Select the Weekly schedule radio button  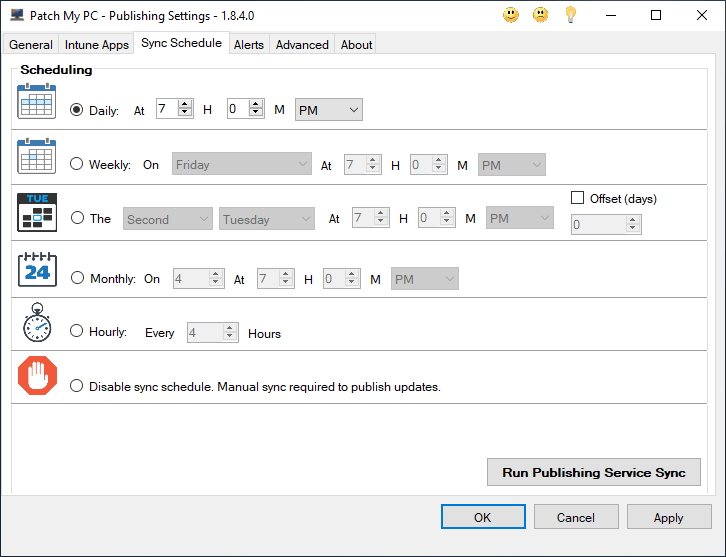coord(76,164)
